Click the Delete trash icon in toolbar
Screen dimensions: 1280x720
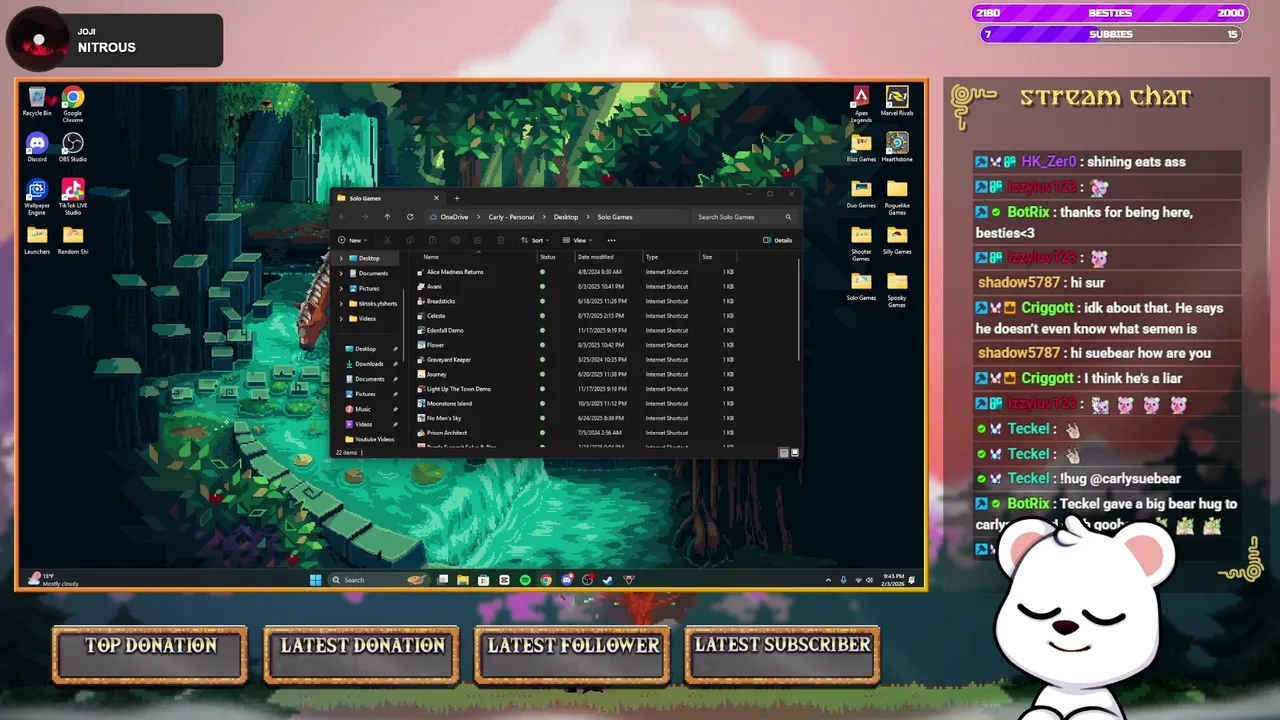click(500, 240)
